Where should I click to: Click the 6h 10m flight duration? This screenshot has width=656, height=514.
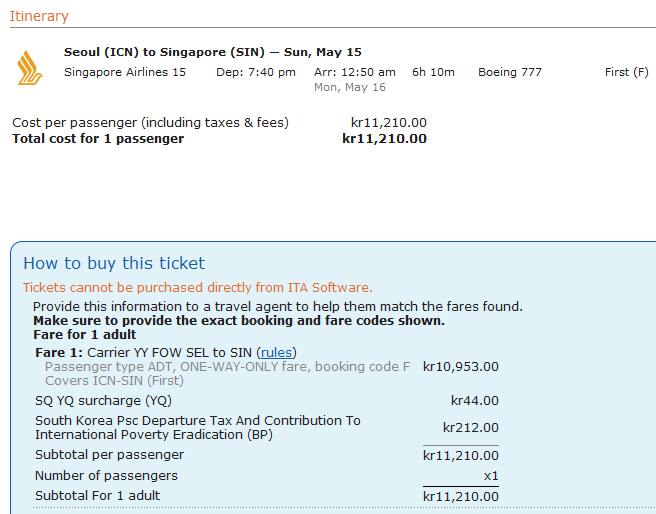[x=432, y=72]
